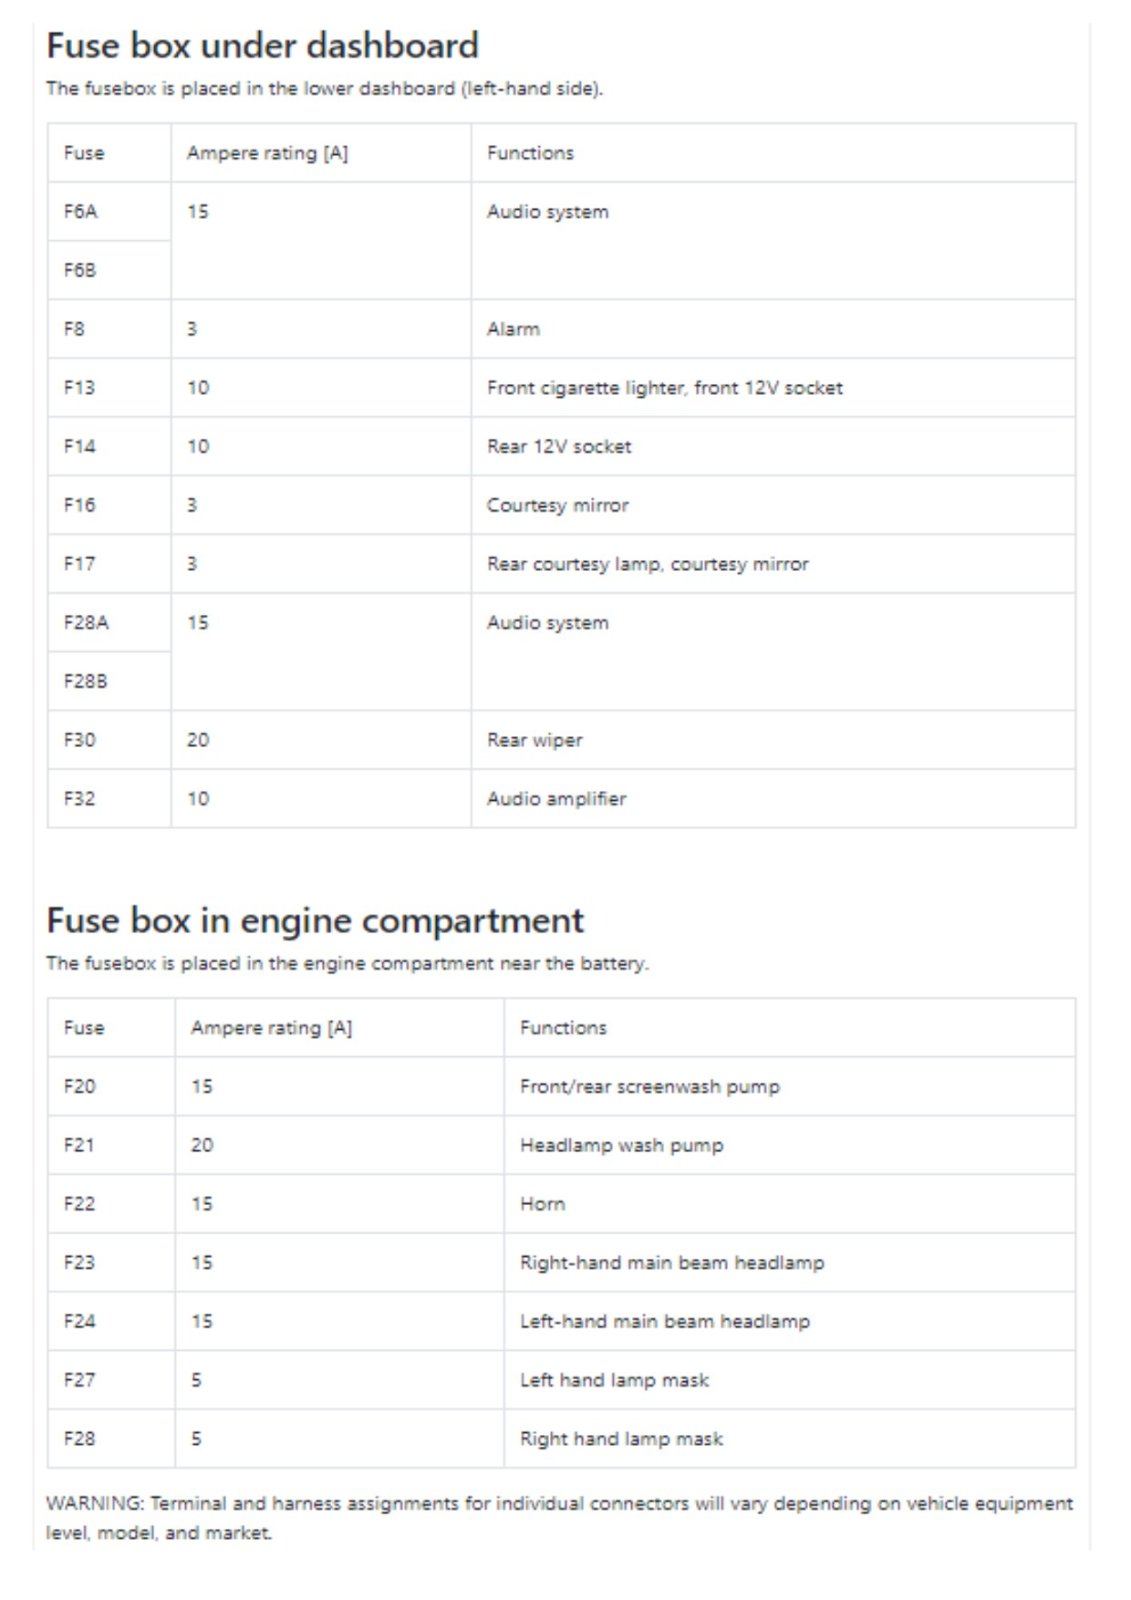
Task: Select 'Right-hand main beam headlamp' cell
Action: point(790,1262)
